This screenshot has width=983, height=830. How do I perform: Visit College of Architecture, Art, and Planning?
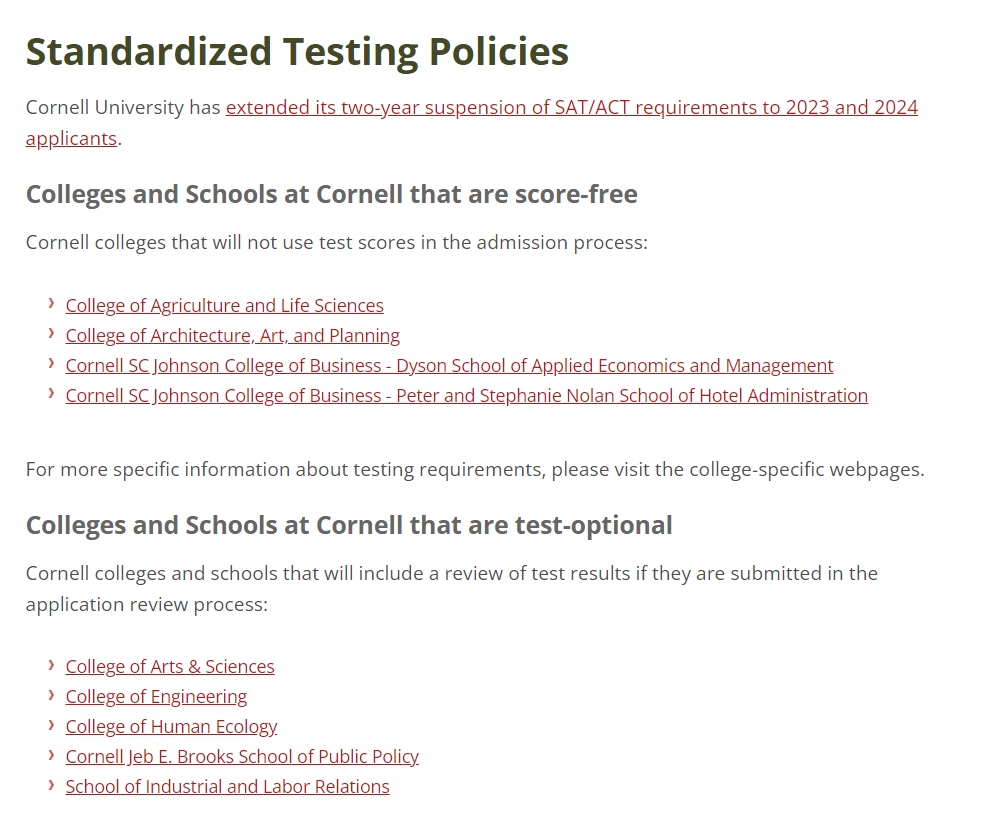pos(232,336)
